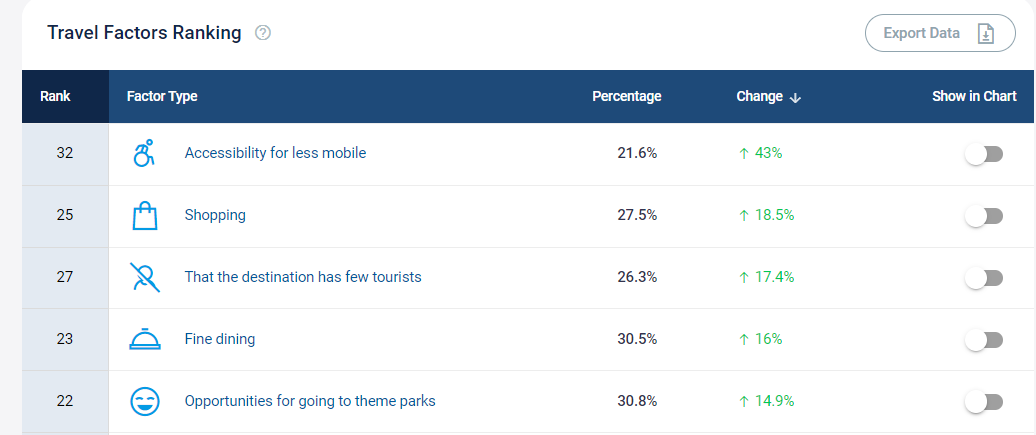Toggle Show in Chart for Shopping

[x=984, y=216]
